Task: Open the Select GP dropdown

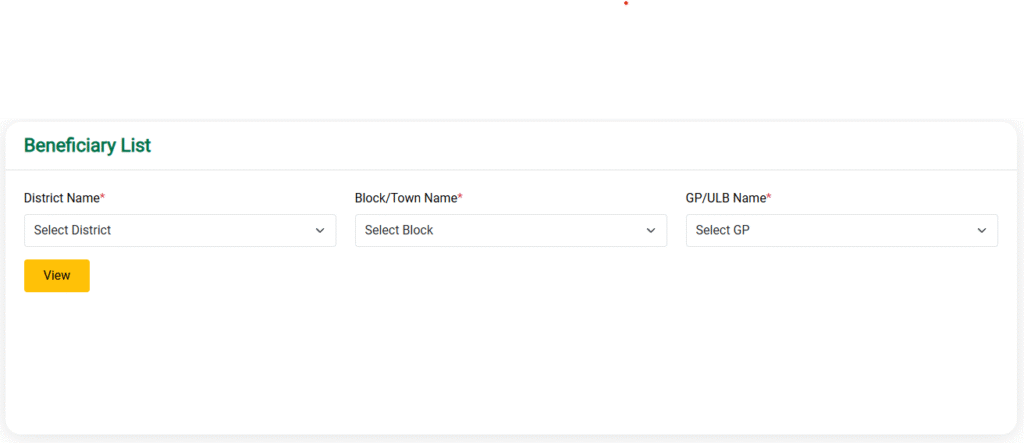Action: click(x=842, y=231)
